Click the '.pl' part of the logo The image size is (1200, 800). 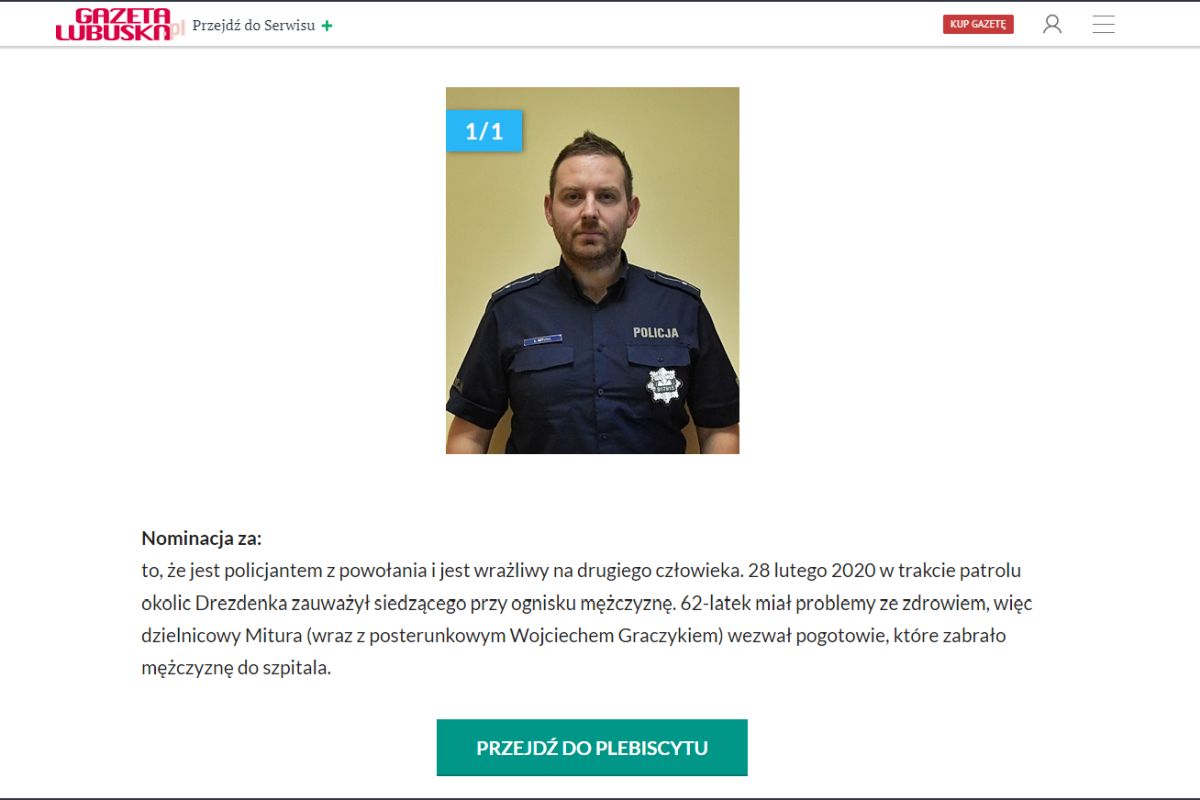click(177, 28)
